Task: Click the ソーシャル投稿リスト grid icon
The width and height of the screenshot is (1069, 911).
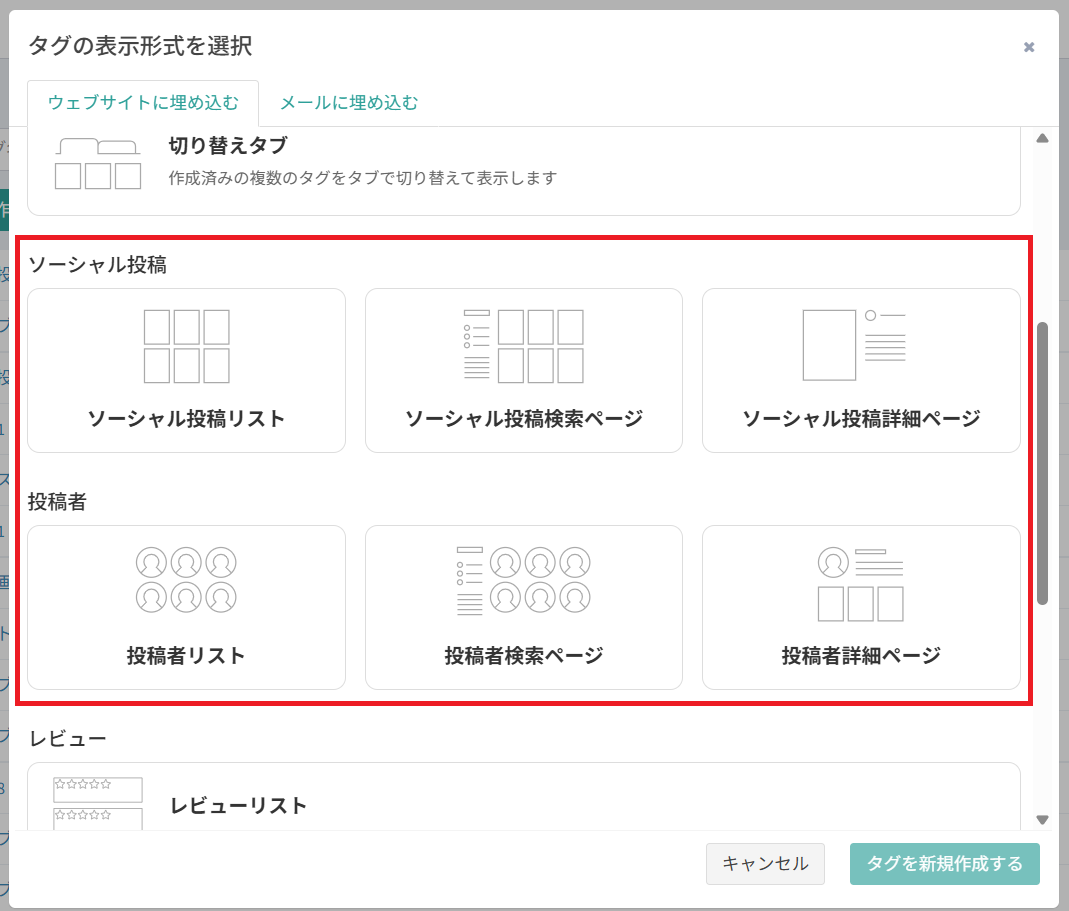Action: point(186,346)
